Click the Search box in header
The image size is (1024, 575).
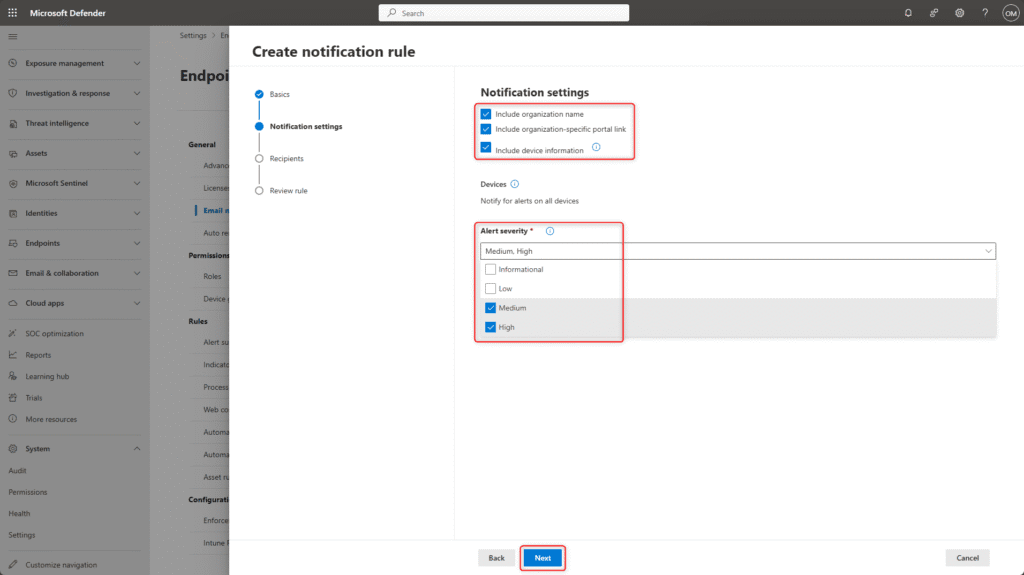(504, 13)
